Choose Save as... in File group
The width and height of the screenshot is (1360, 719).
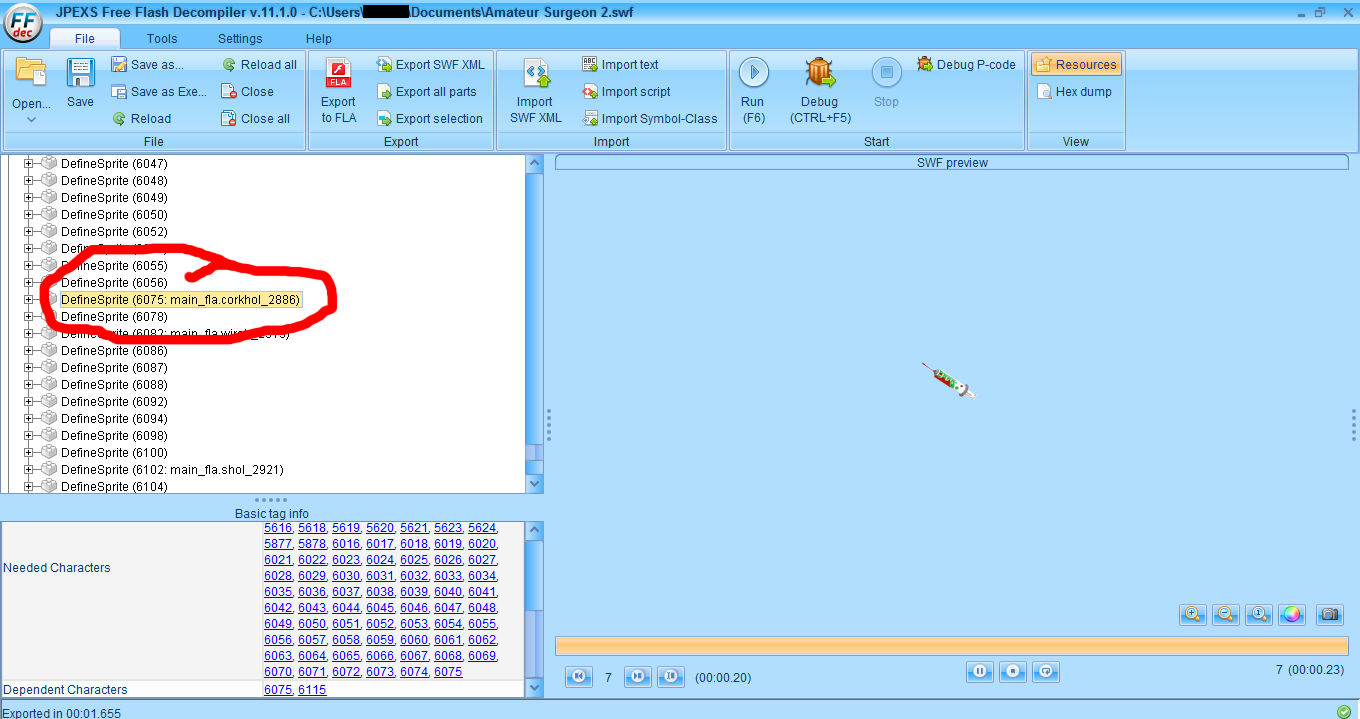(147, 65)
